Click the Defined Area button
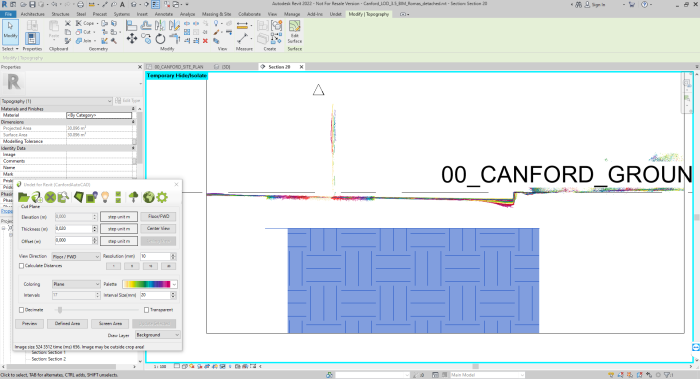The image size is (700, 379). click(67, 323)
